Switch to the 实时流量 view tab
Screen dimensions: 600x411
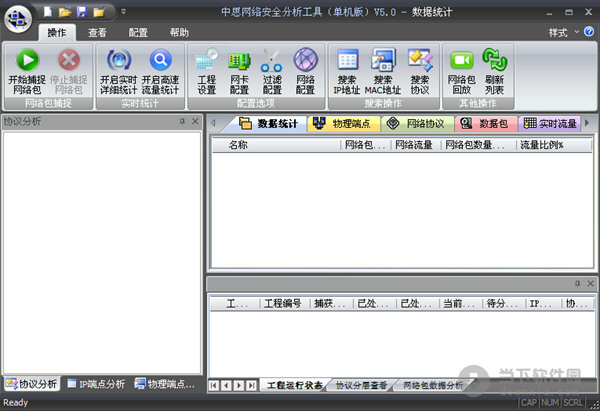(x=550, y=124)
